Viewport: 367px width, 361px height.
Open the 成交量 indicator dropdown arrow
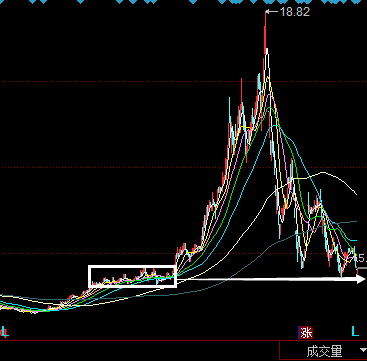[363, 350]
